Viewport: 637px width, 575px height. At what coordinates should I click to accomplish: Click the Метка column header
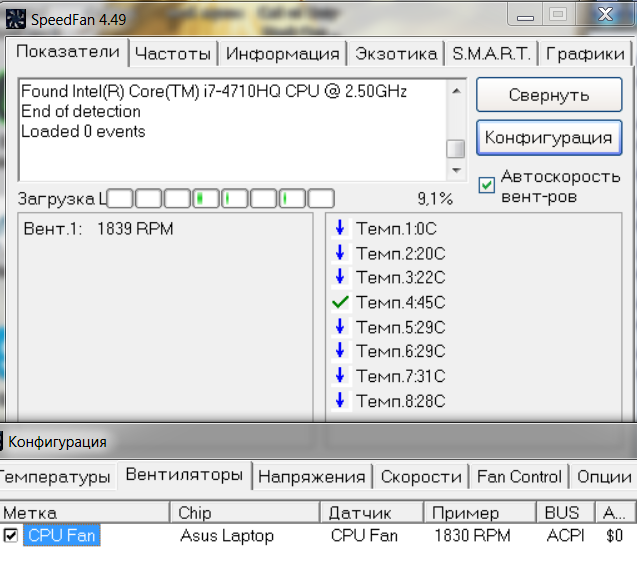(x=84, y=512)
